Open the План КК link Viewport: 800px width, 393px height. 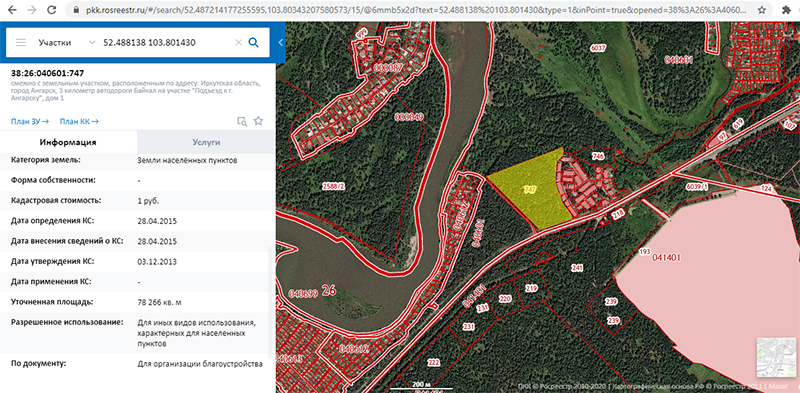click(79, 121)
